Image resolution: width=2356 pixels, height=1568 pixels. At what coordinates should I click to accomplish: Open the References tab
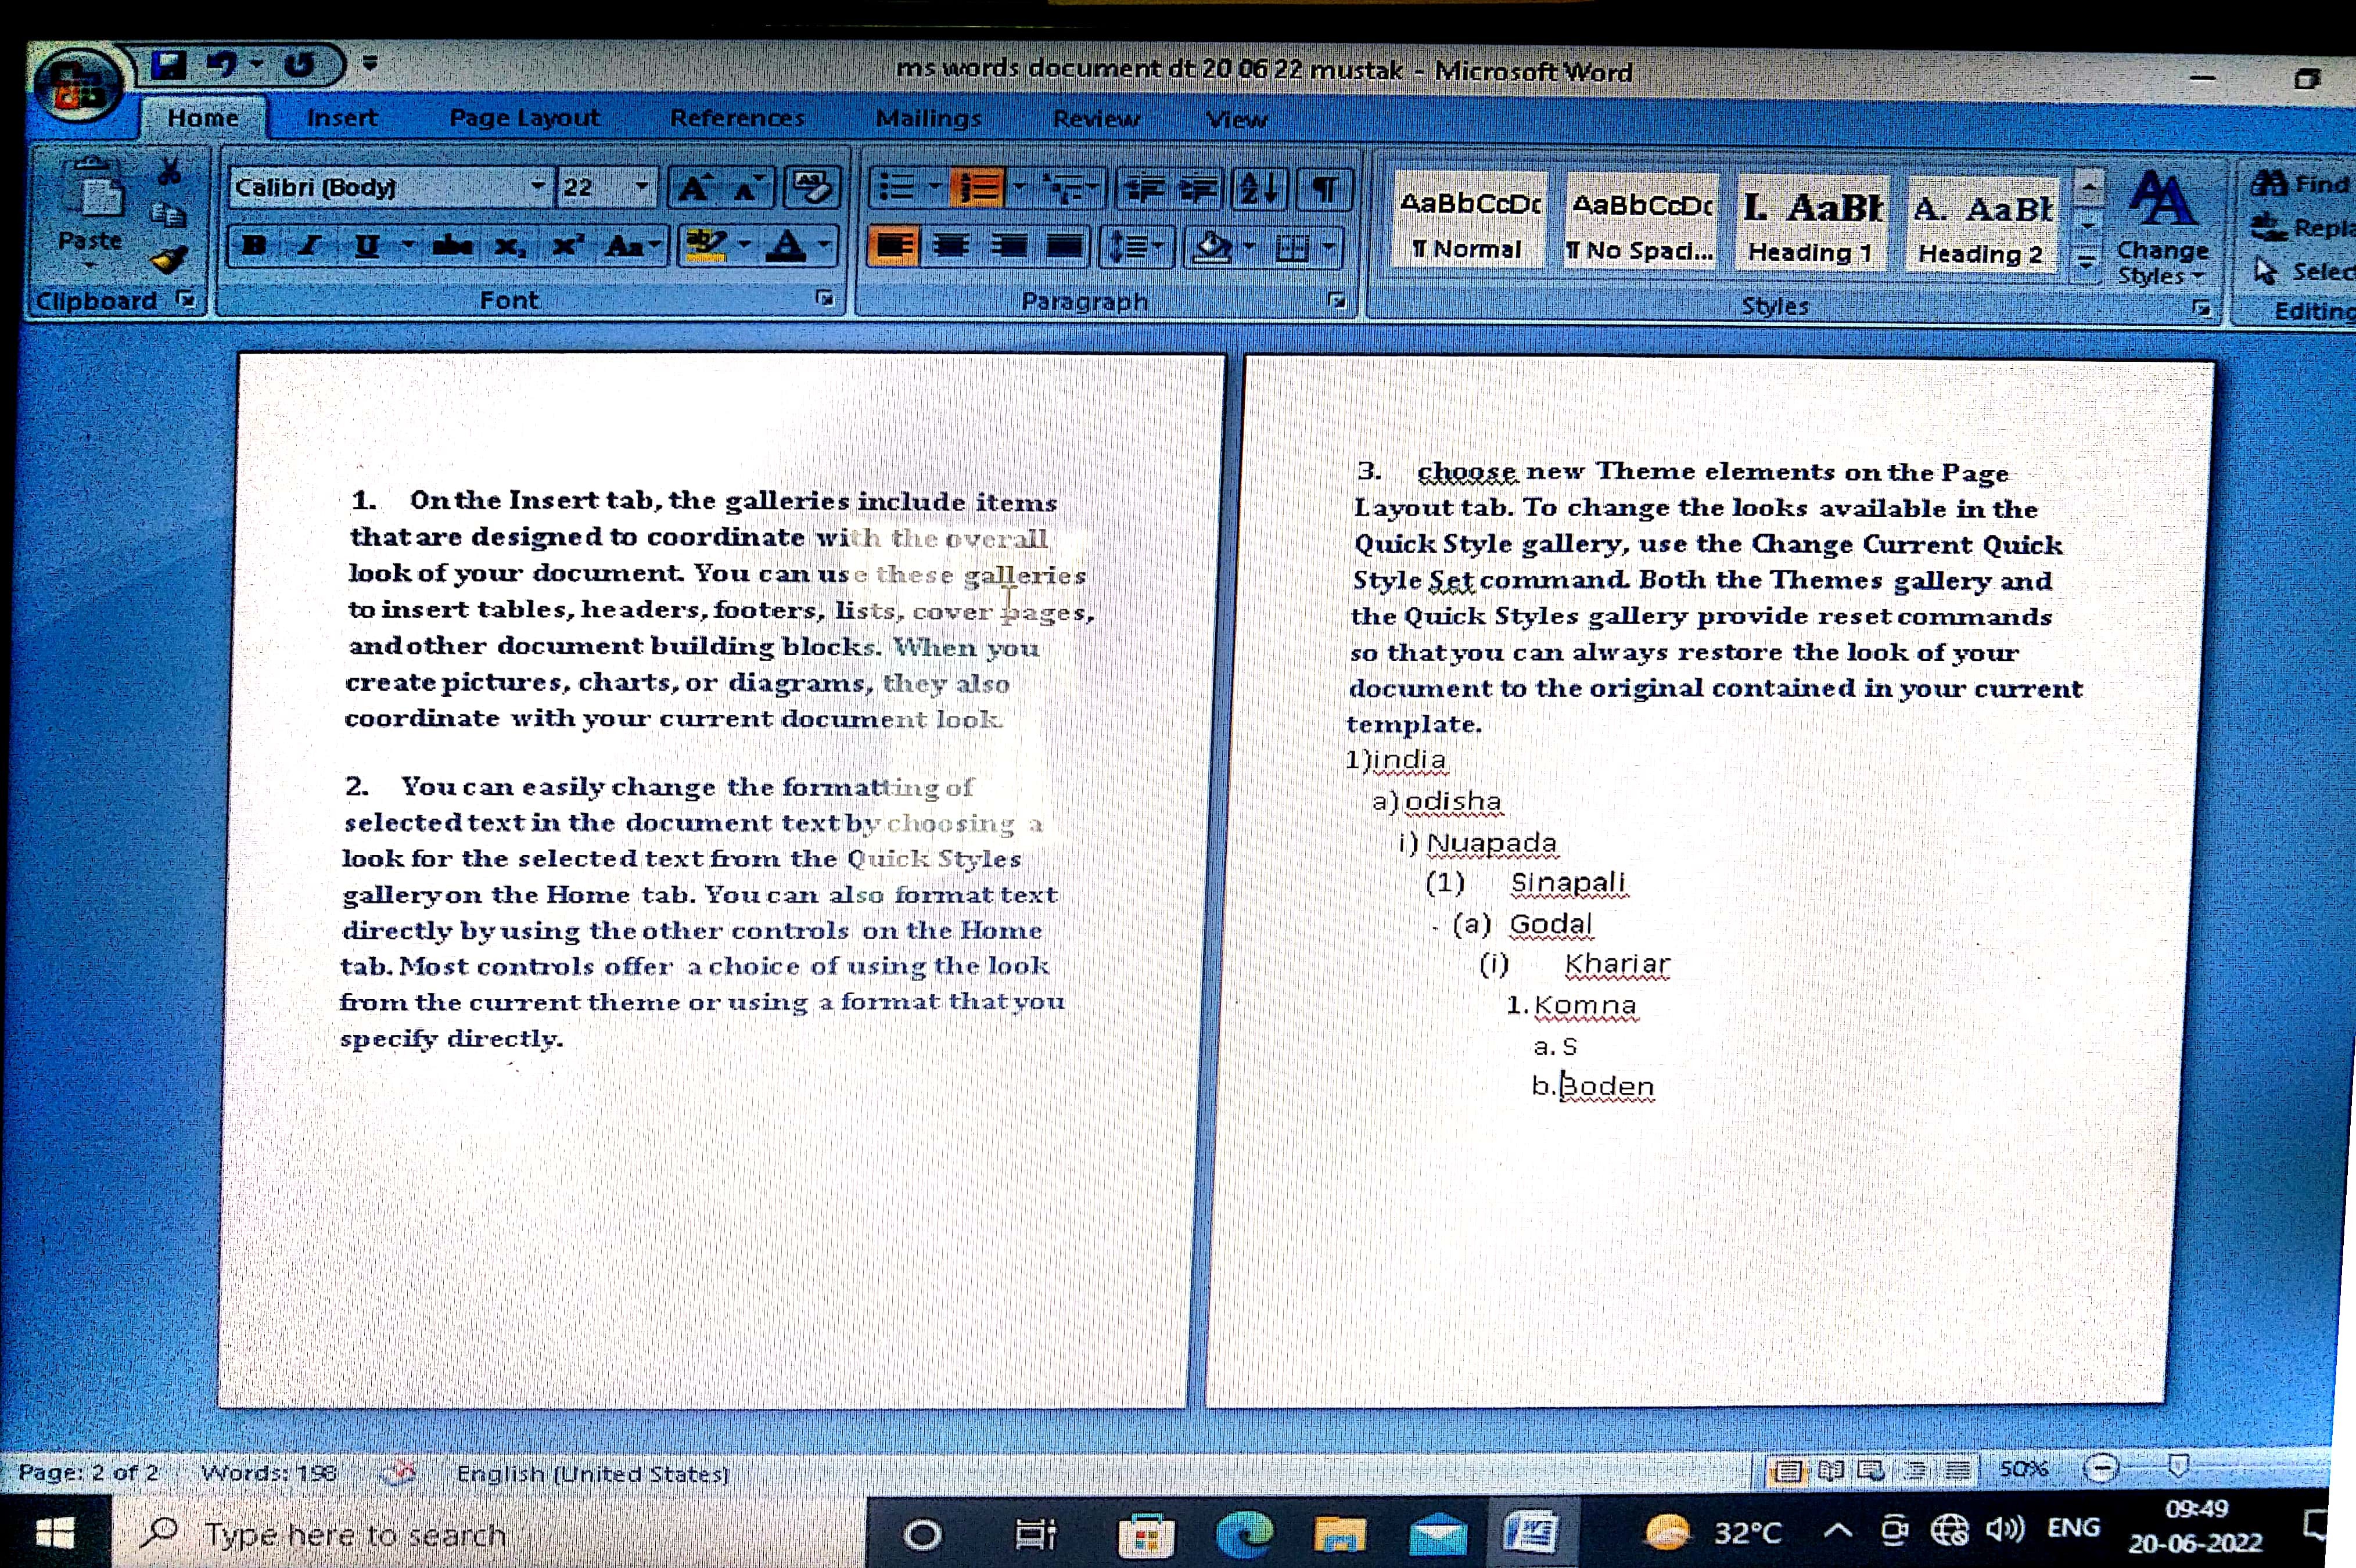tap(737, 118)
